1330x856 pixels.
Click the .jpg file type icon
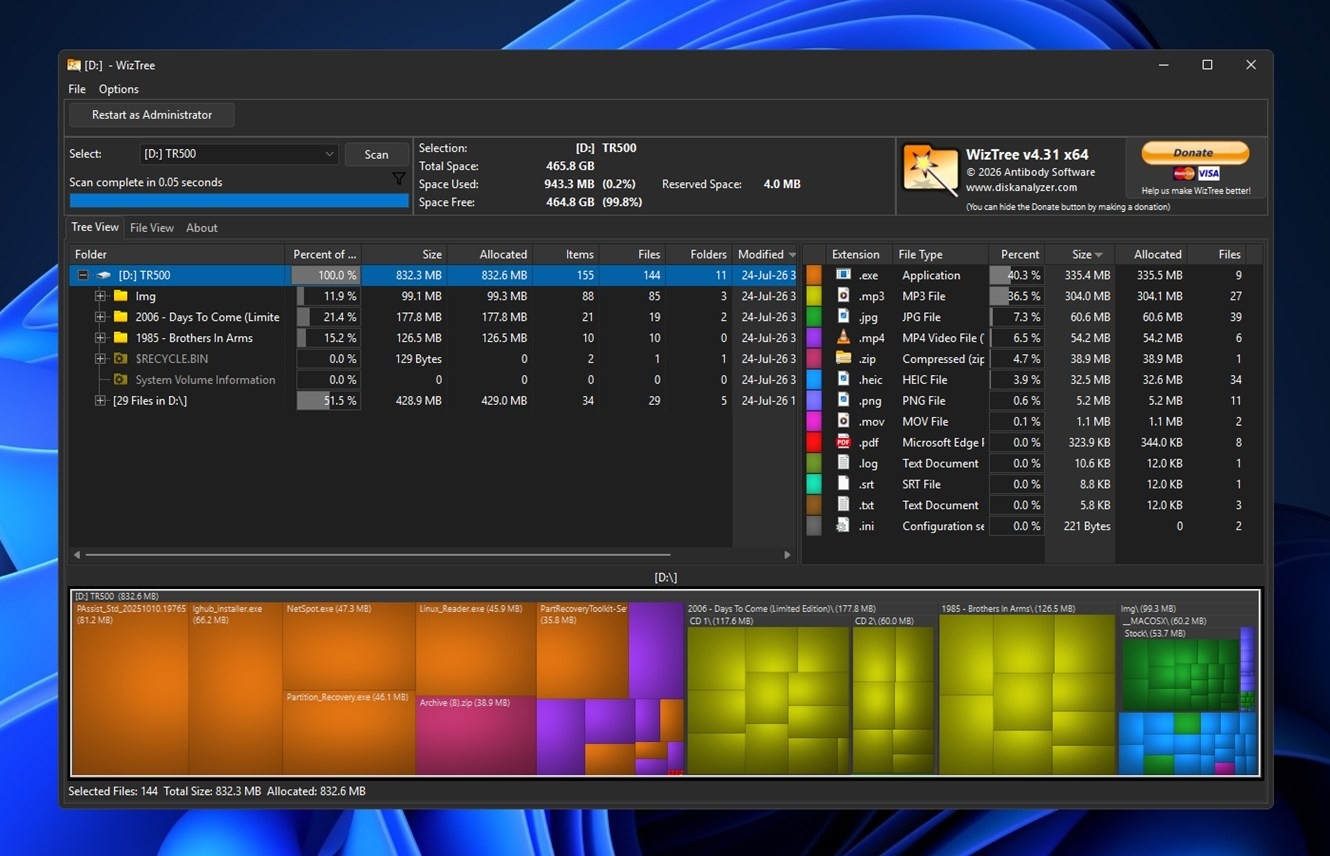(x=843, y=317)
